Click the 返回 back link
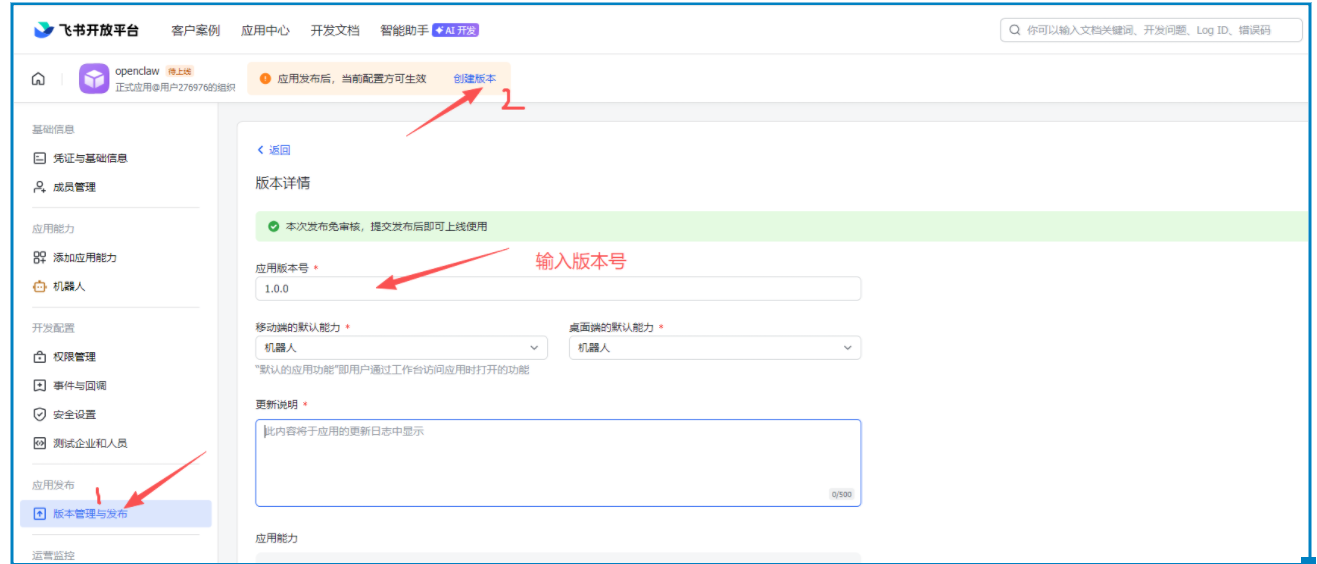 click(274, 150)
